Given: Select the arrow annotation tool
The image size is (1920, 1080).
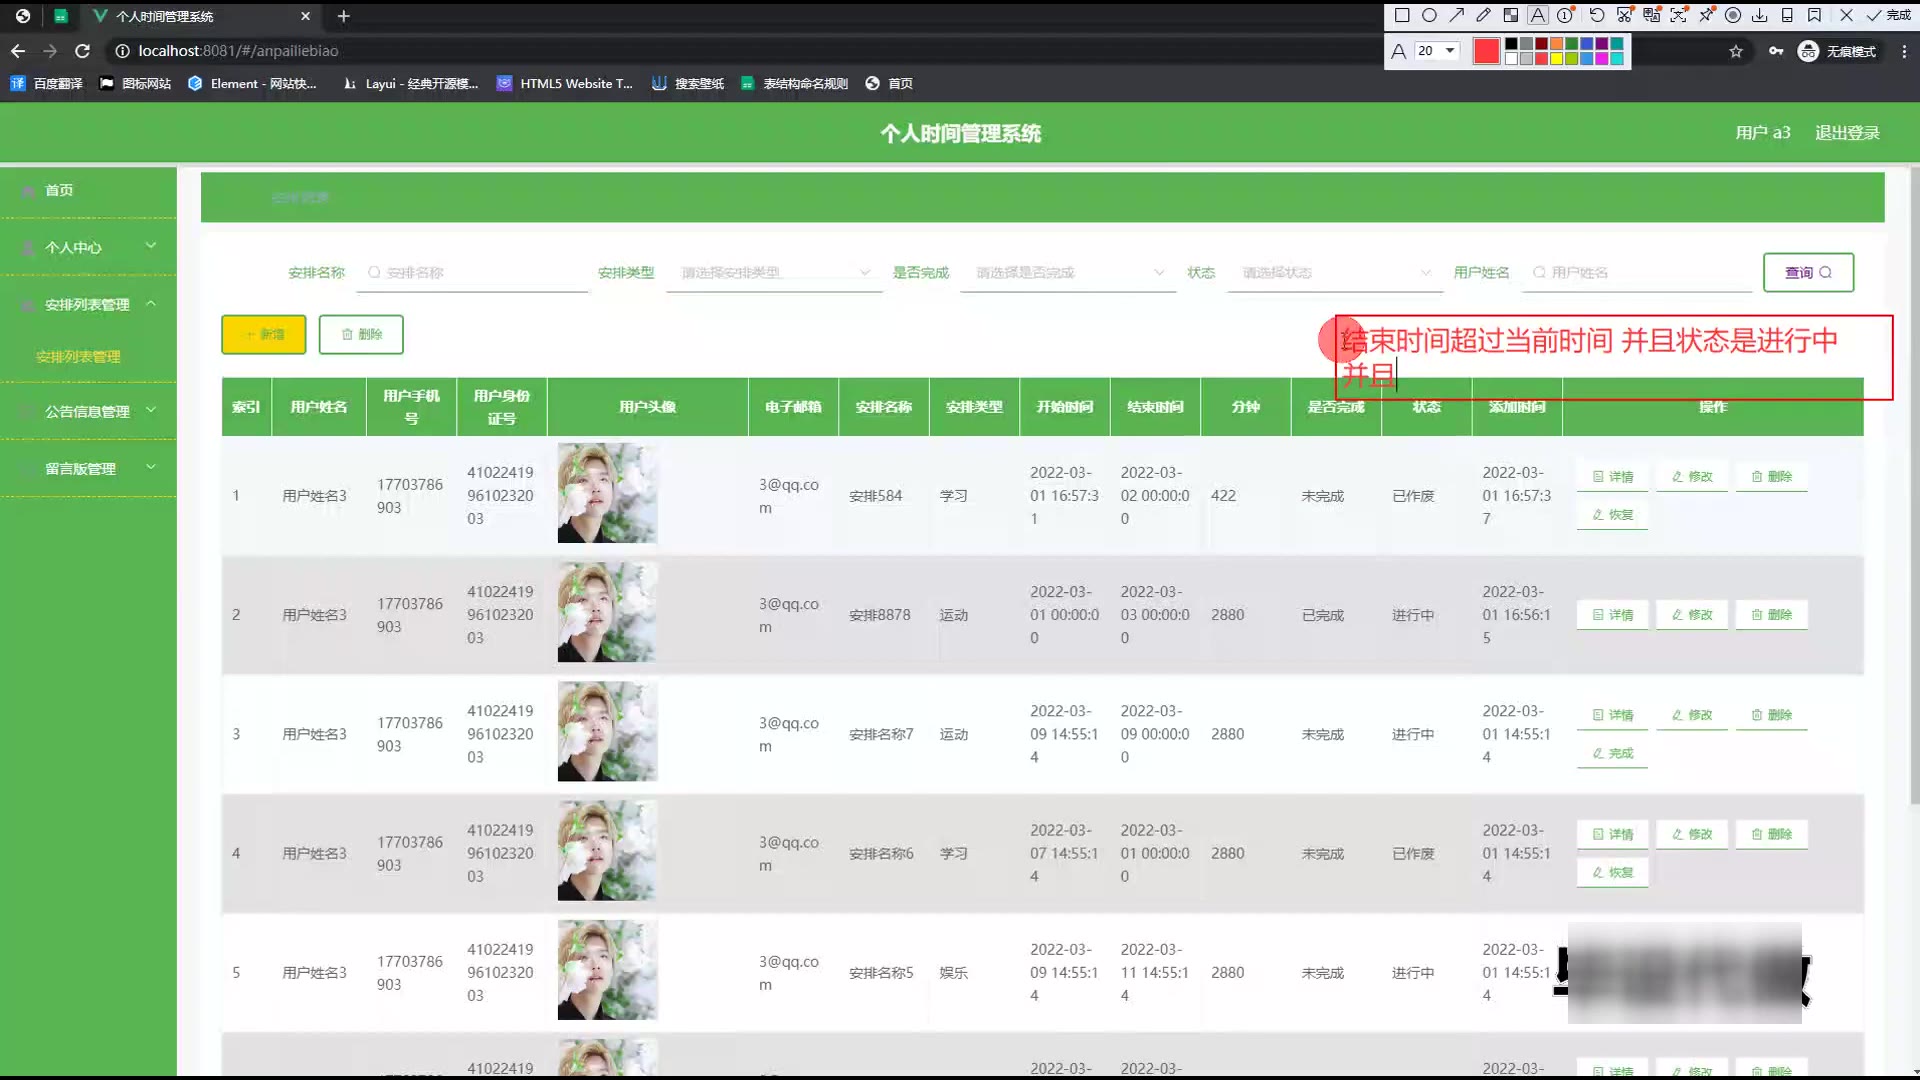Looking at the screenshot, I should [x=1456, y=15].
